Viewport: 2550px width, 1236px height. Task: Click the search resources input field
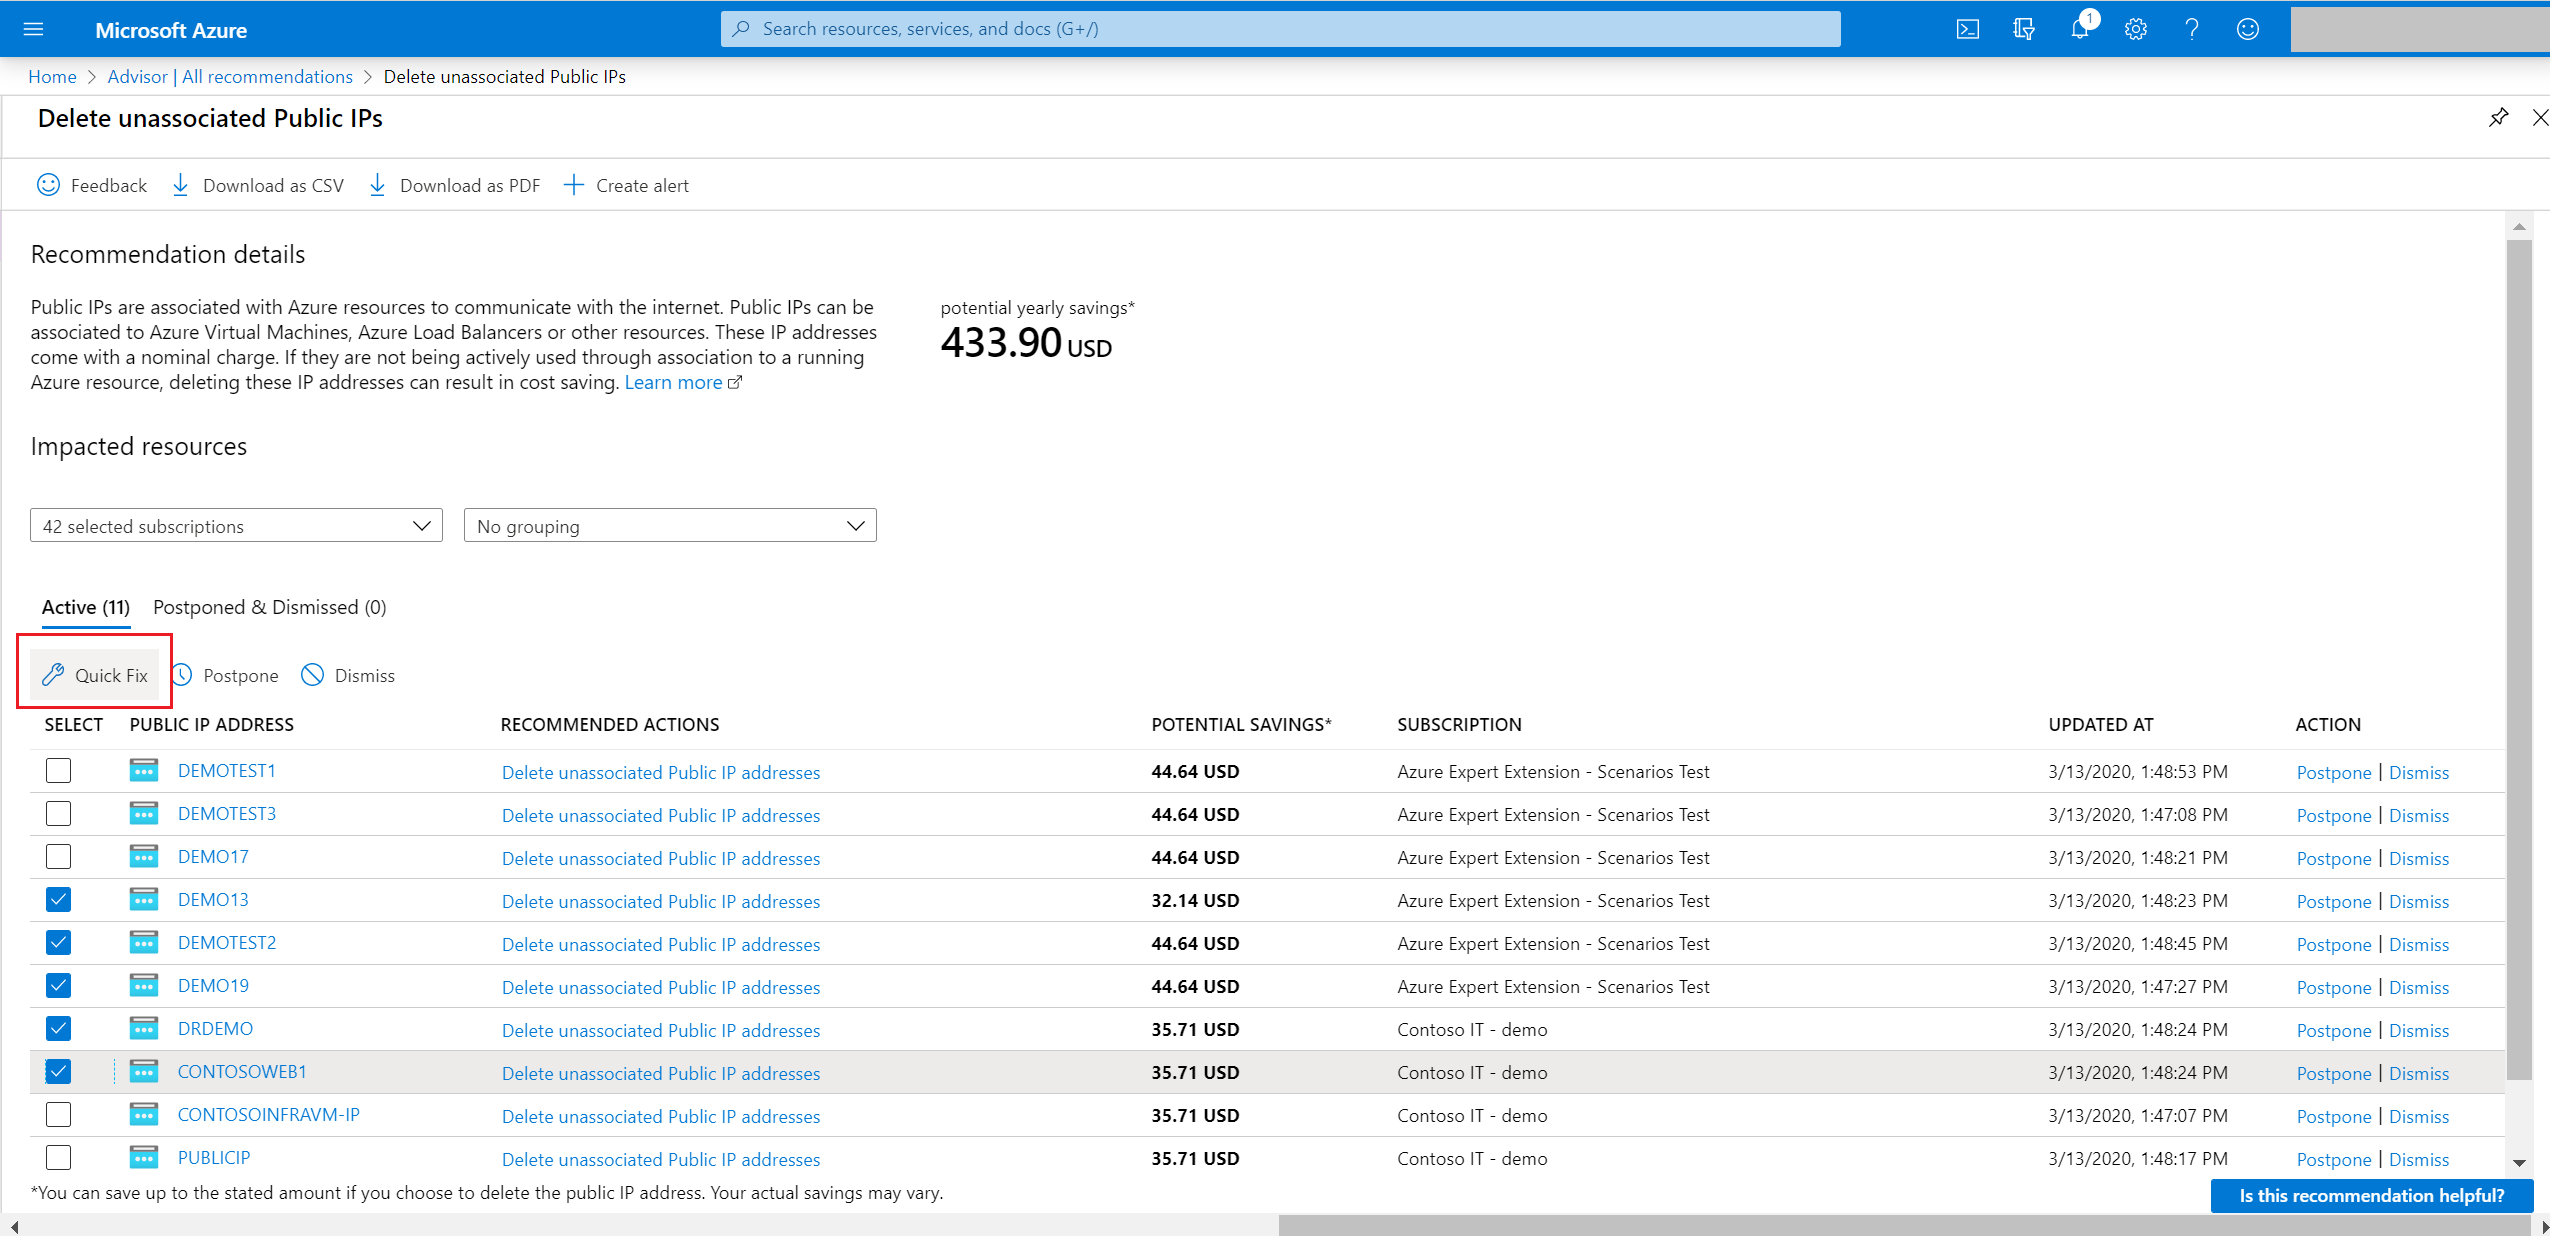(1280, 29)
